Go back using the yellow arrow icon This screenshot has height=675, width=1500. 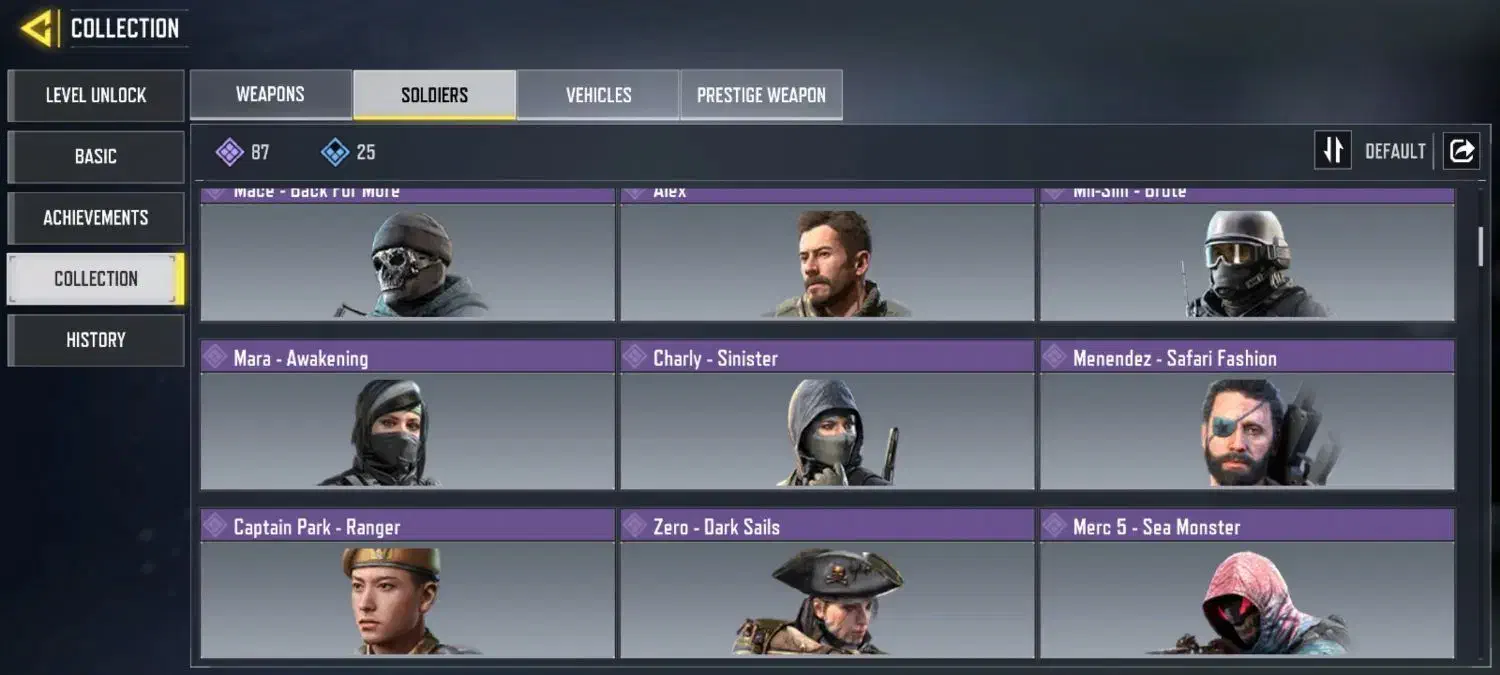point(38,28)
